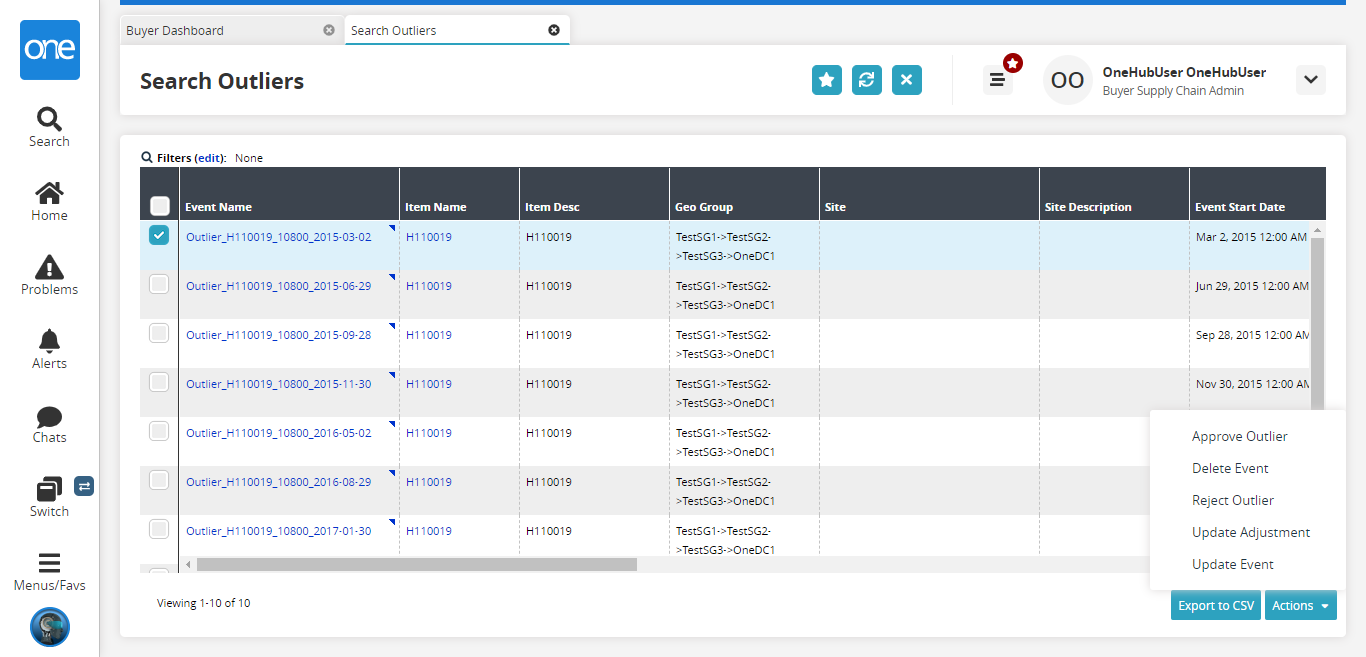Click the One Network logo icon
This screenshot has width=1366, height=657.
49,50
